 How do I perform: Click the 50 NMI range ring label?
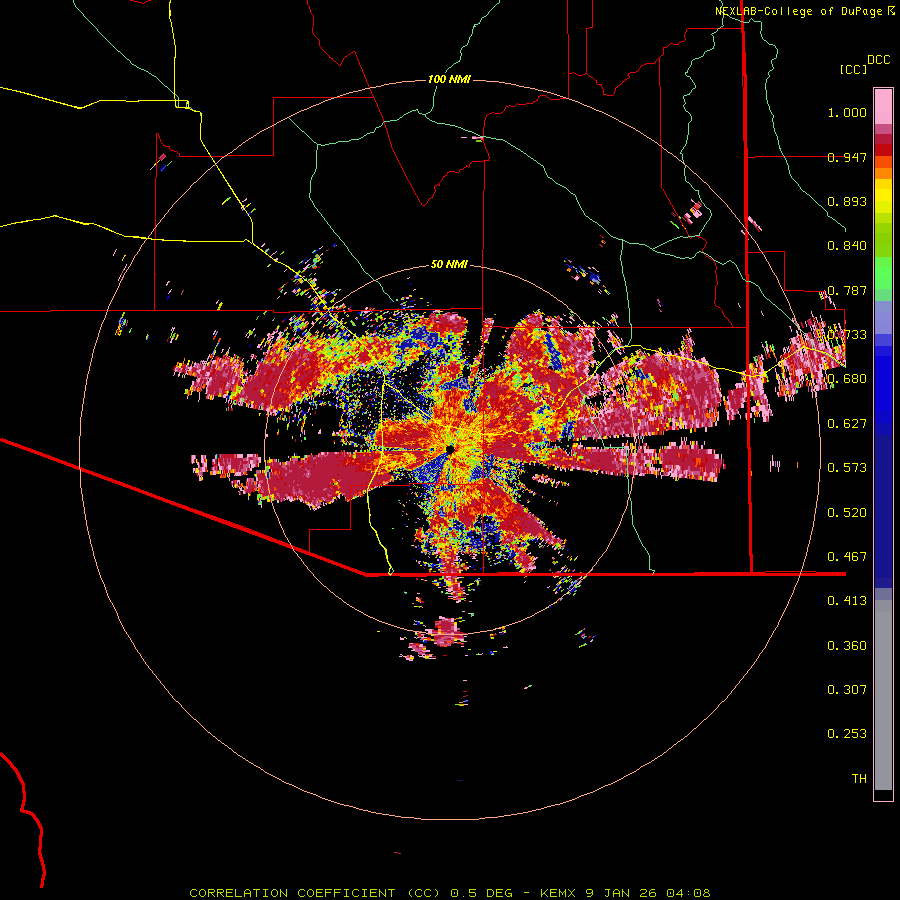[x=449, y=264]
